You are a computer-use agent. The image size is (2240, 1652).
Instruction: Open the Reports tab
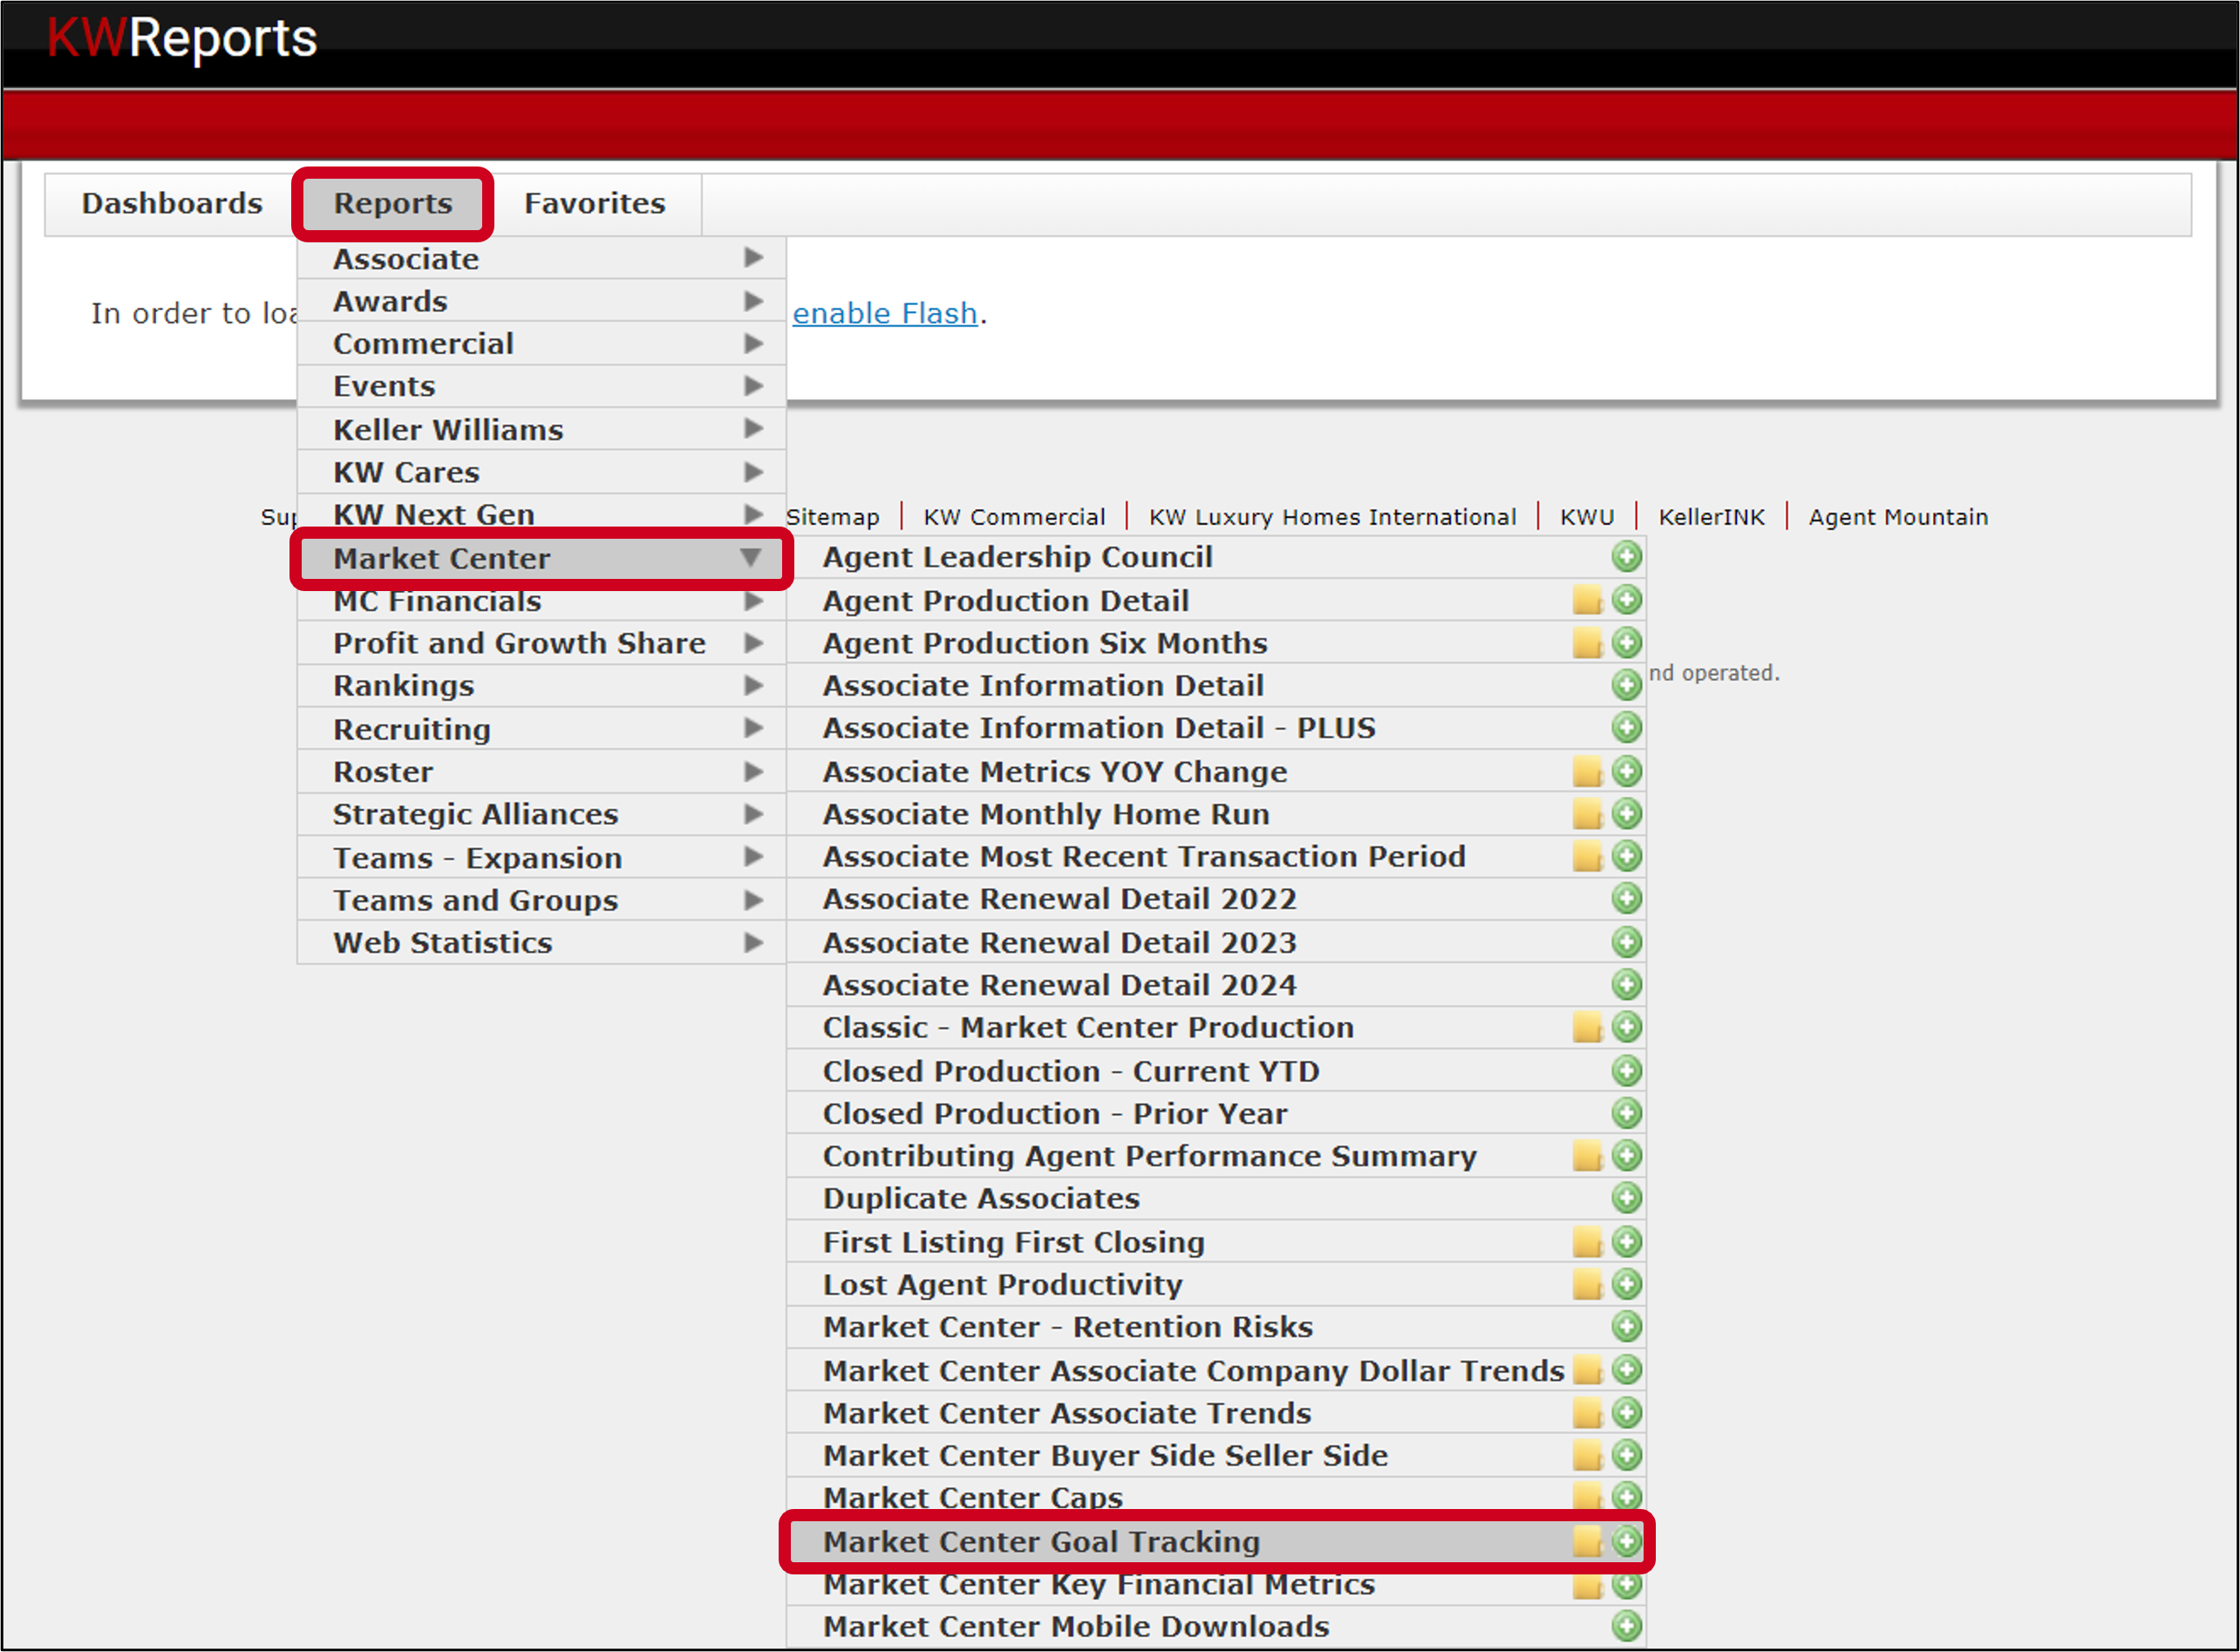[392, 204]
